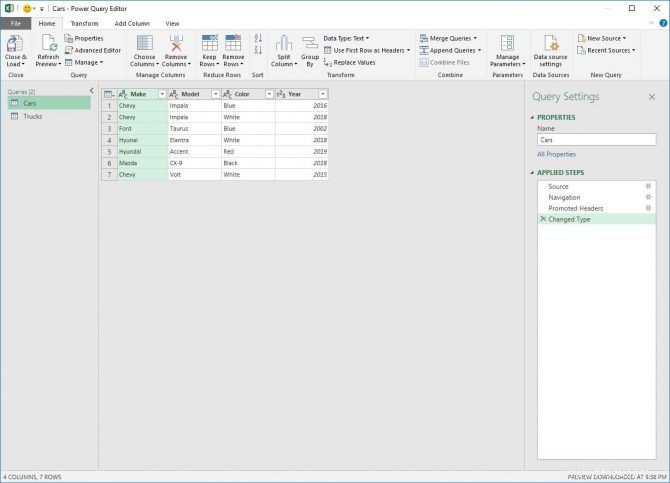The width and height of the screenshot is (670, 483).
Task: Click the 2002 cell in Year column
Action: (x=302, y=129)
